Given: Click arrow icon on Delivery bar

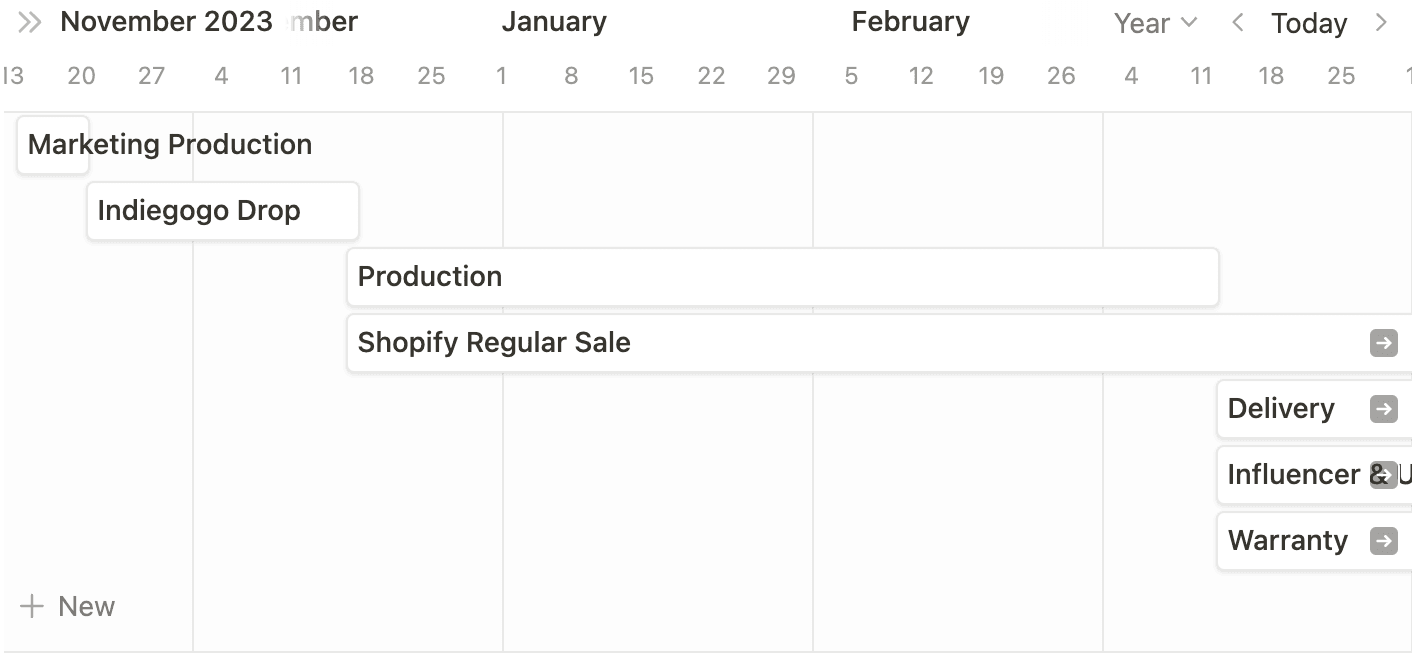Looking at the screenshot, I should click(1383, 409).
